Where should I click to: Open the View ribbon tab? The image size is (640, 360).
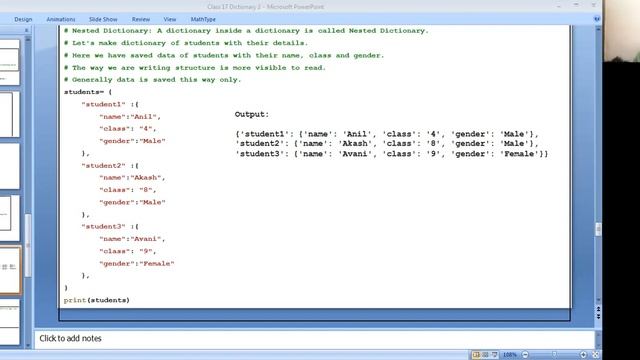tap(170, 19)
